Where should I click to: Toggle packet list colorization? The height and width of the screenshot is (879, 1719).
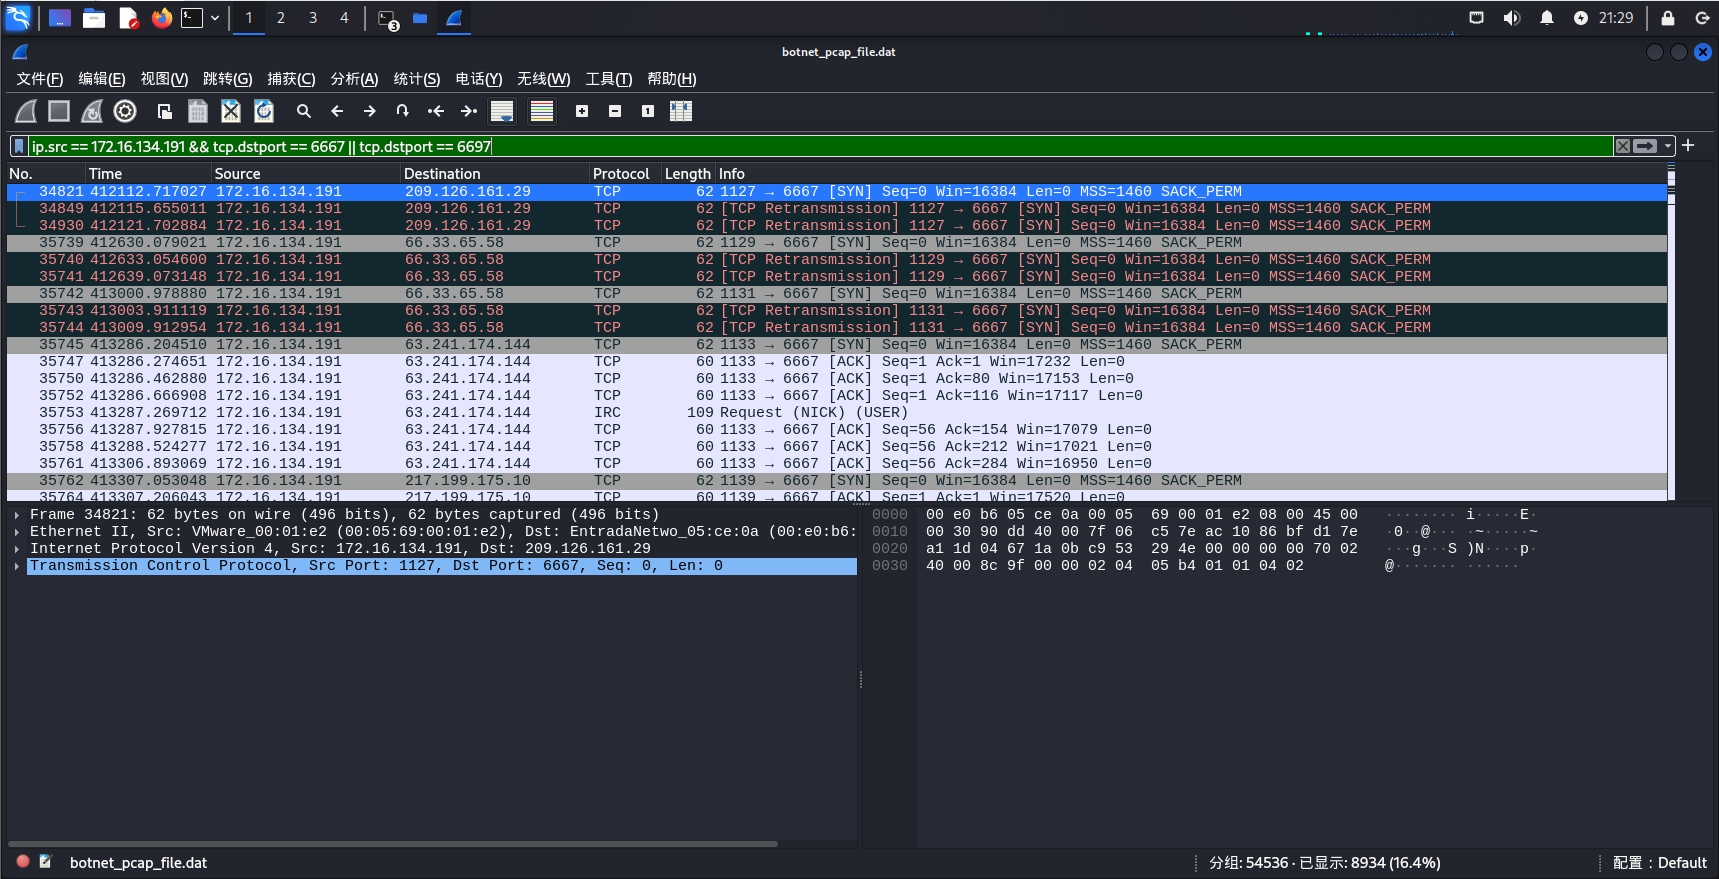[542, 111]
